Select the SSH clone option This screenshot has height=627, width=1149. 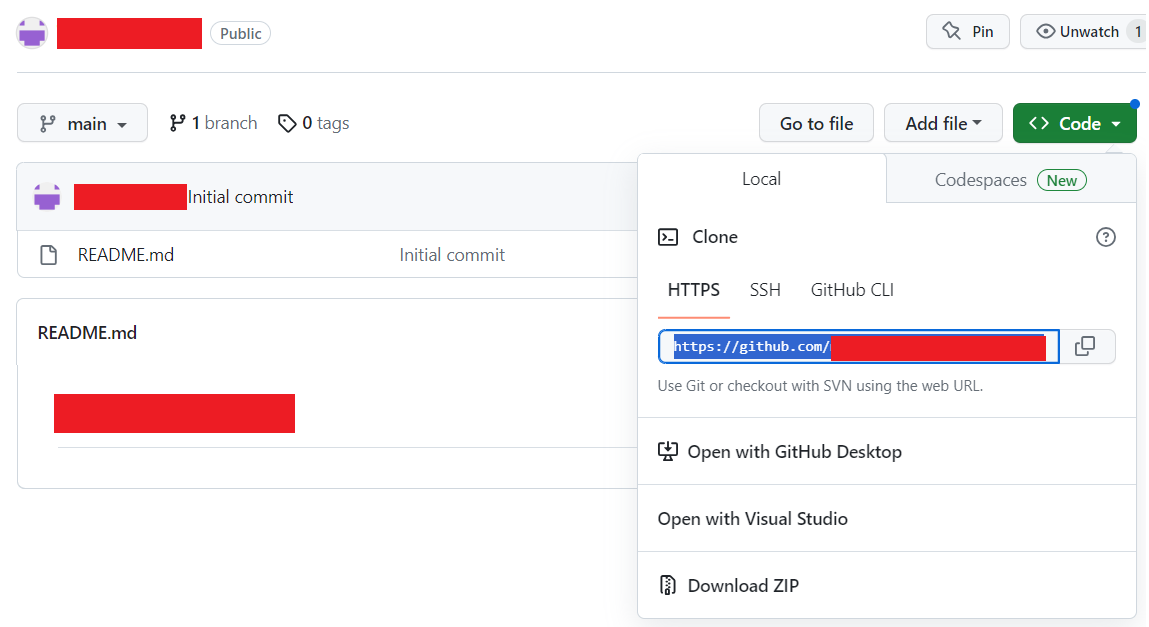[x=765, y=290]
